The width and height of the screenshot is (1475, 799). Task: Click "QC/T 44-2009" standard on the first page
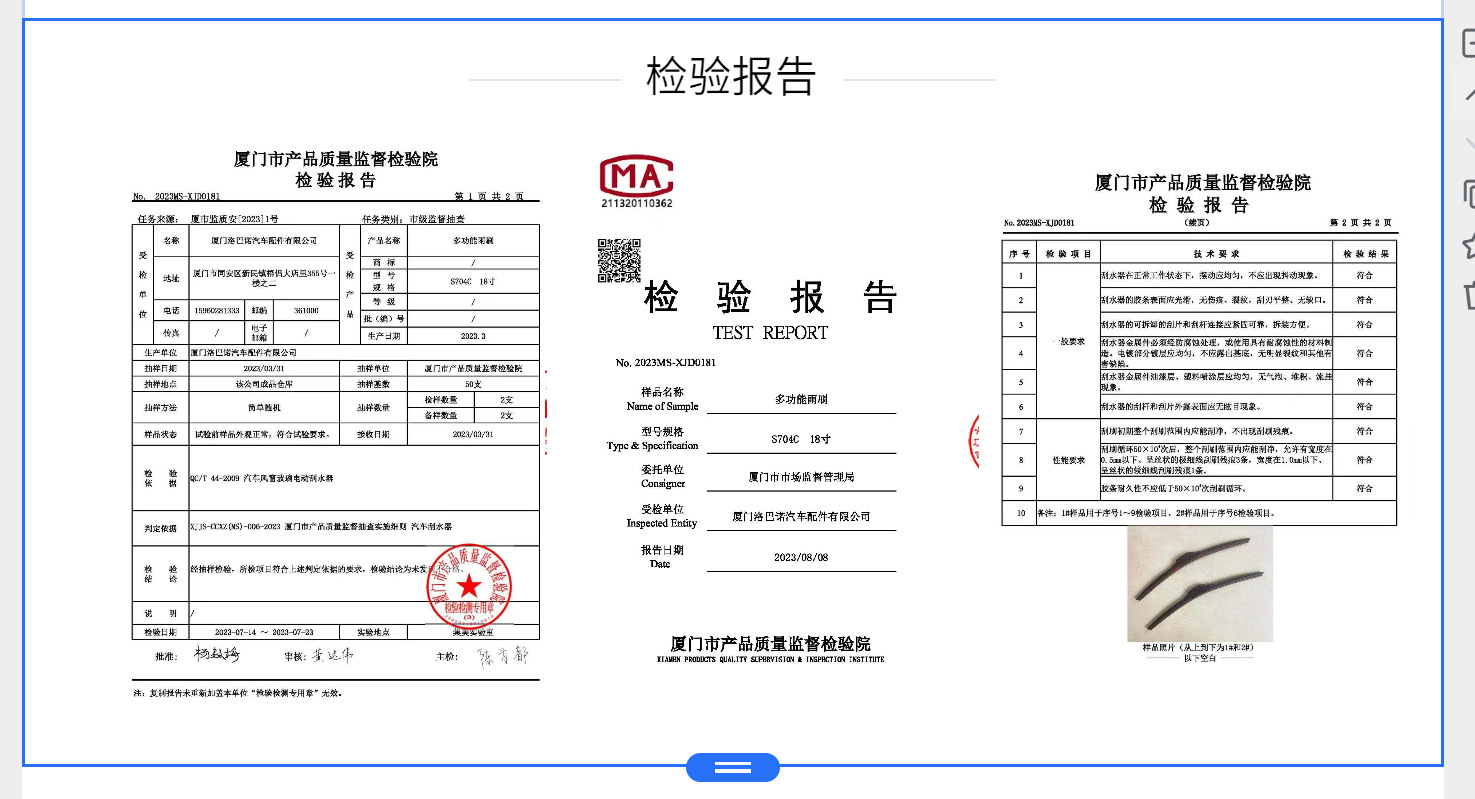point(215,478)
